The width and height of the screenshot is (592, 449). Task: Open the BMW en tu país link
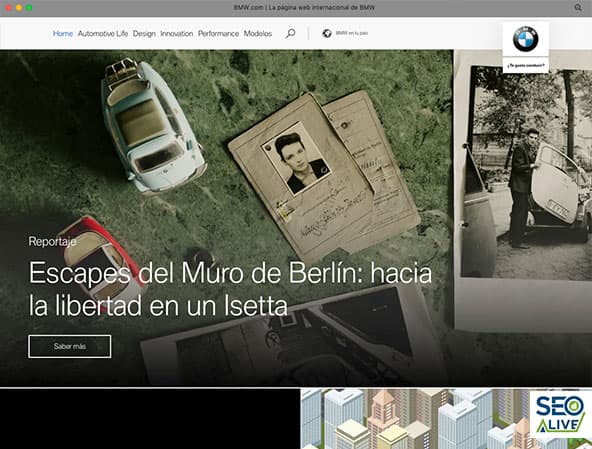point(352,33)
